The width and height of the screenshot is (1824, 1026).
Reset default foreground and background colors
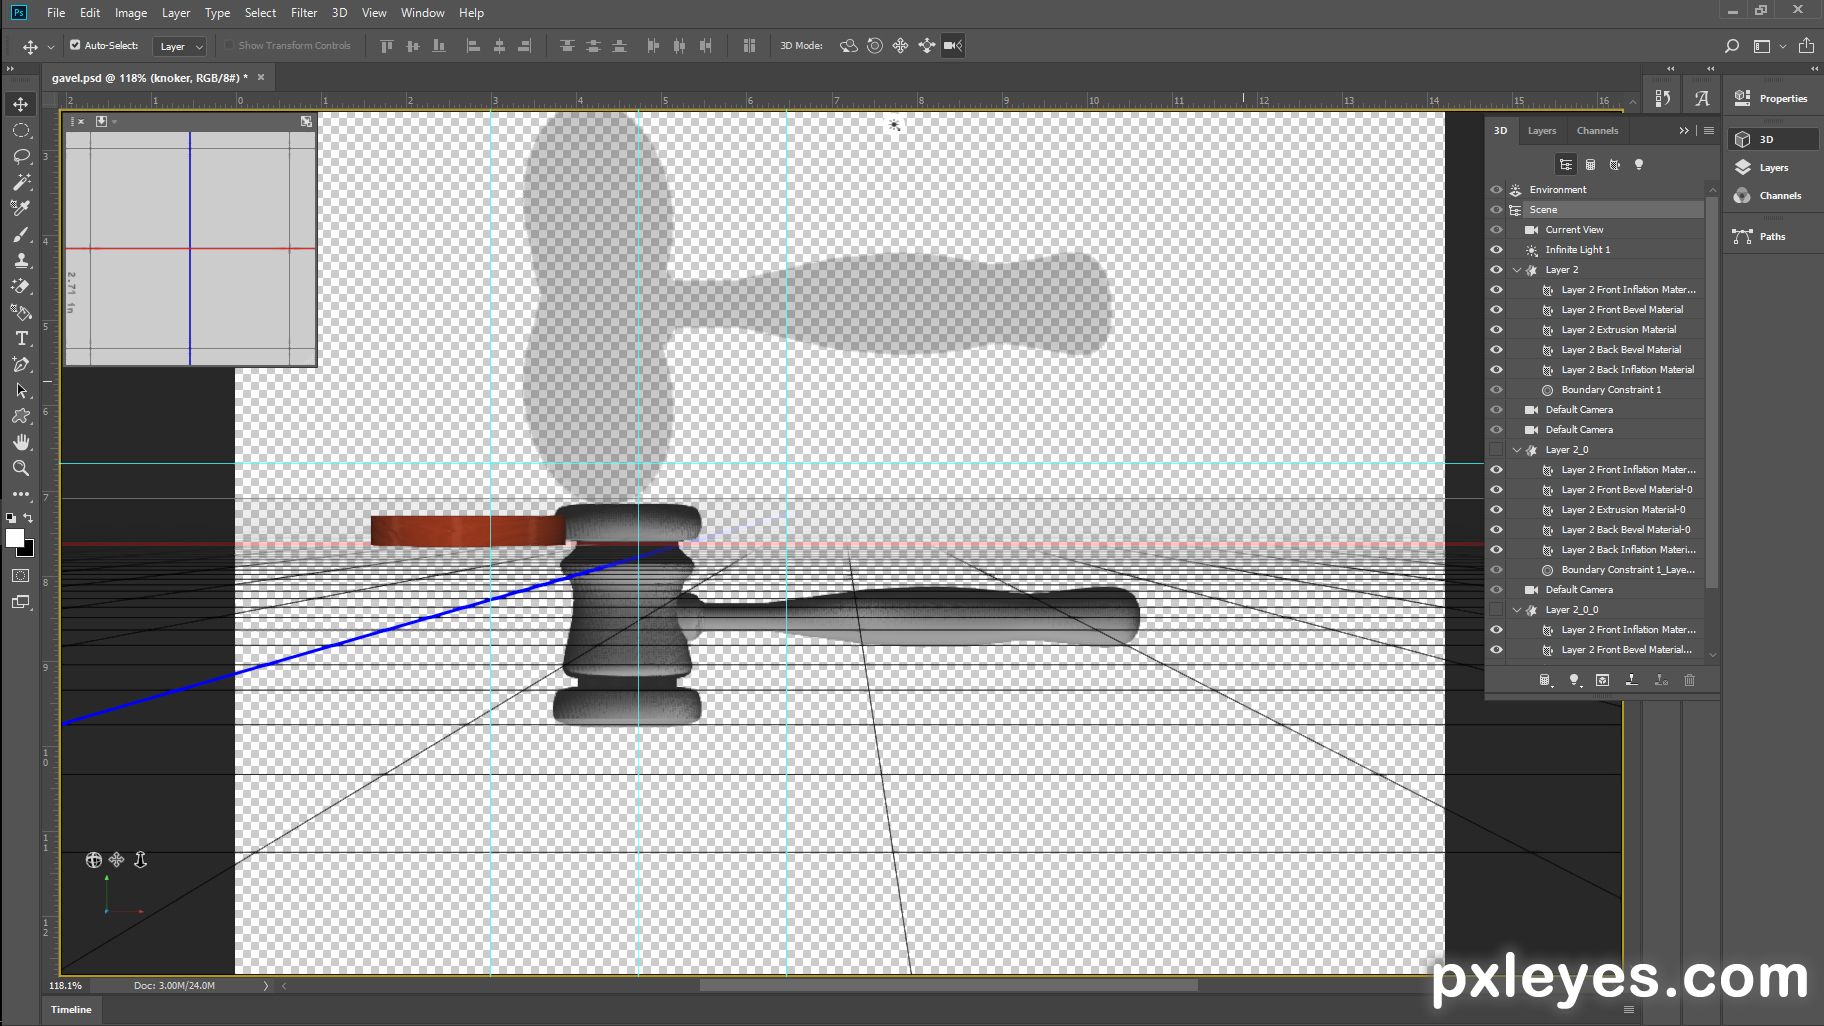pos(11,518)
